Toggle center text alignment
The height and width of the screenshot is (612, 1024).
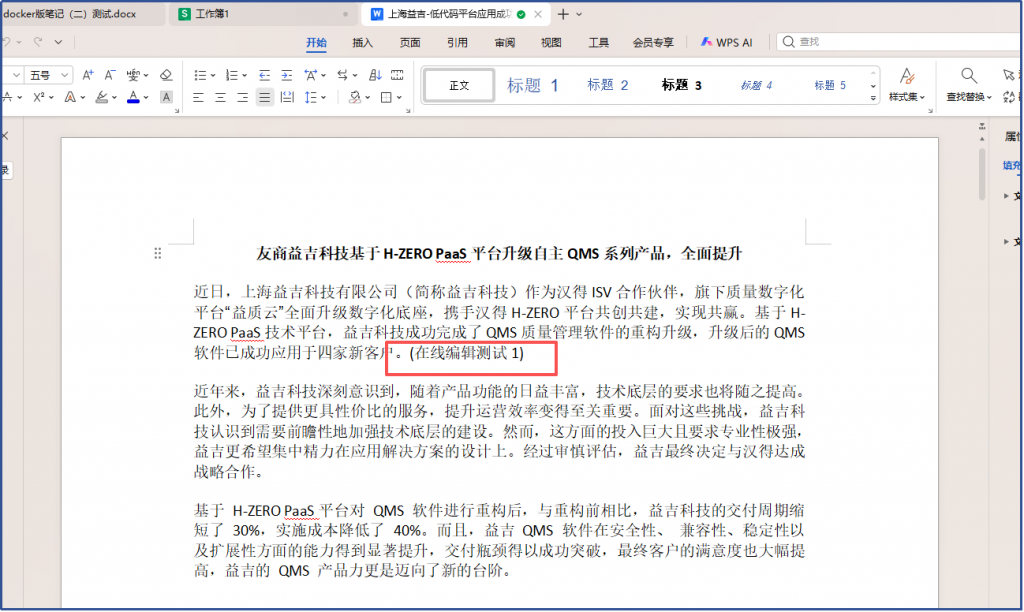219,97
